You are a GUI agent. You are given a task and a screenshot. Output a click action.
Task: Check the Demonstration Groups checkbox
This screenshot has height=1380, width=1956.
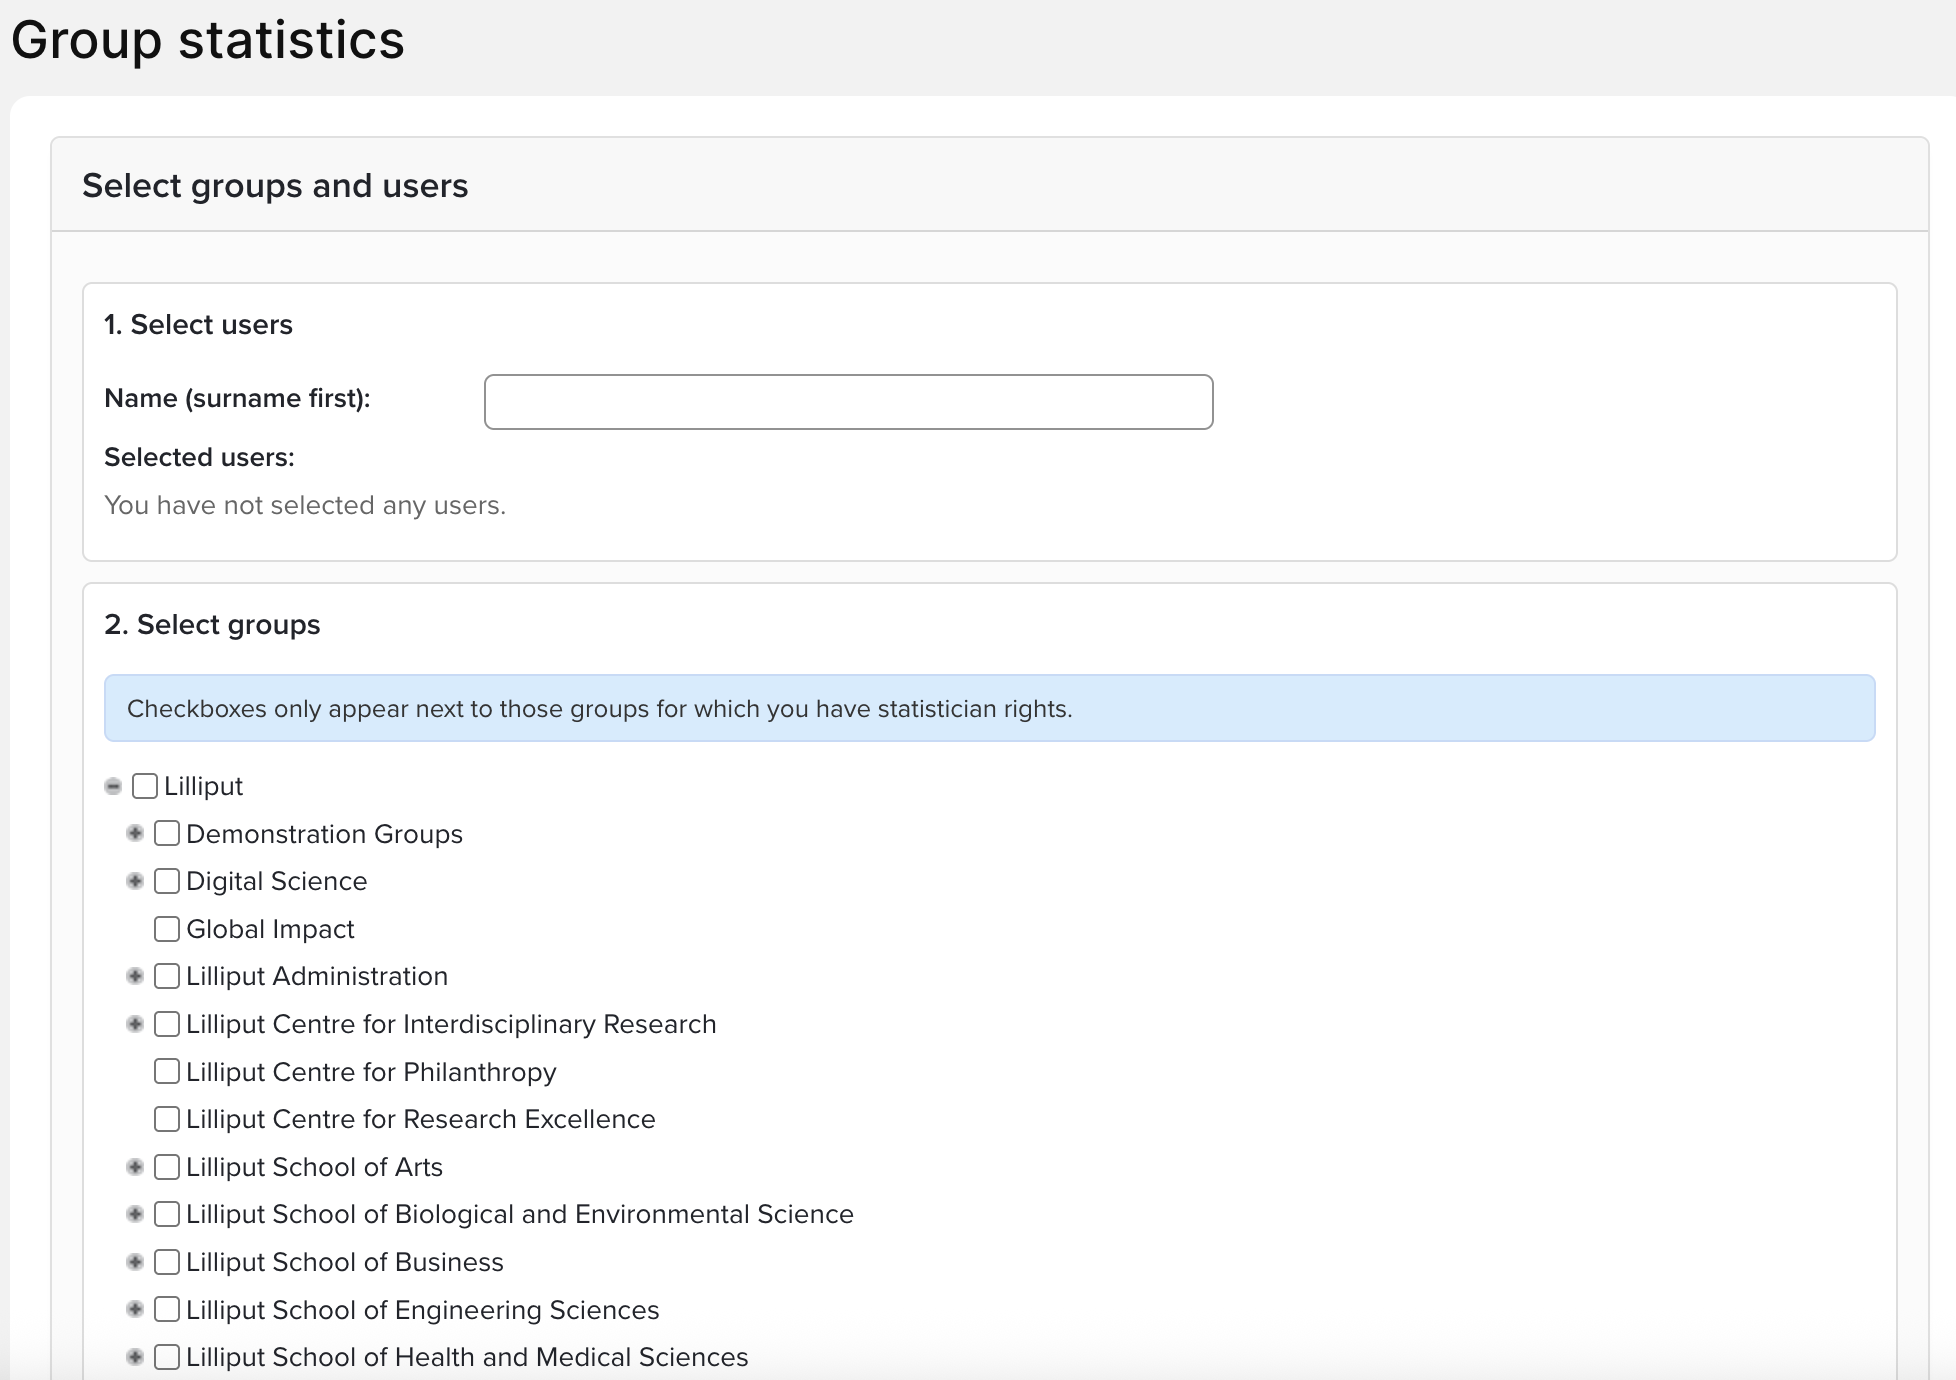tap(167, 834)
